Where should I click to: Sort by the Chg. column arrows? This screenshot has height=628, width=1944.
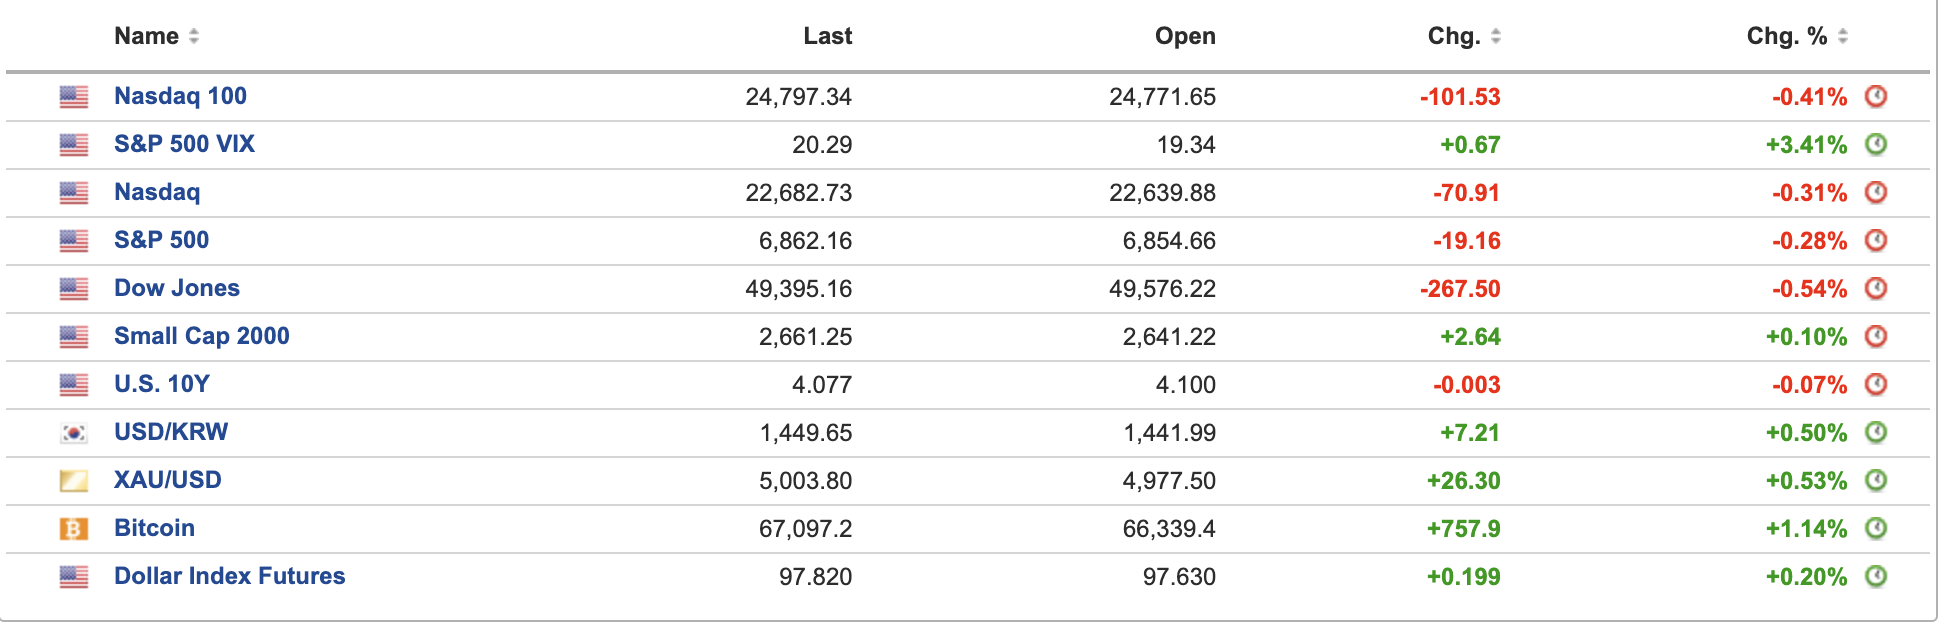point(1496,37)
